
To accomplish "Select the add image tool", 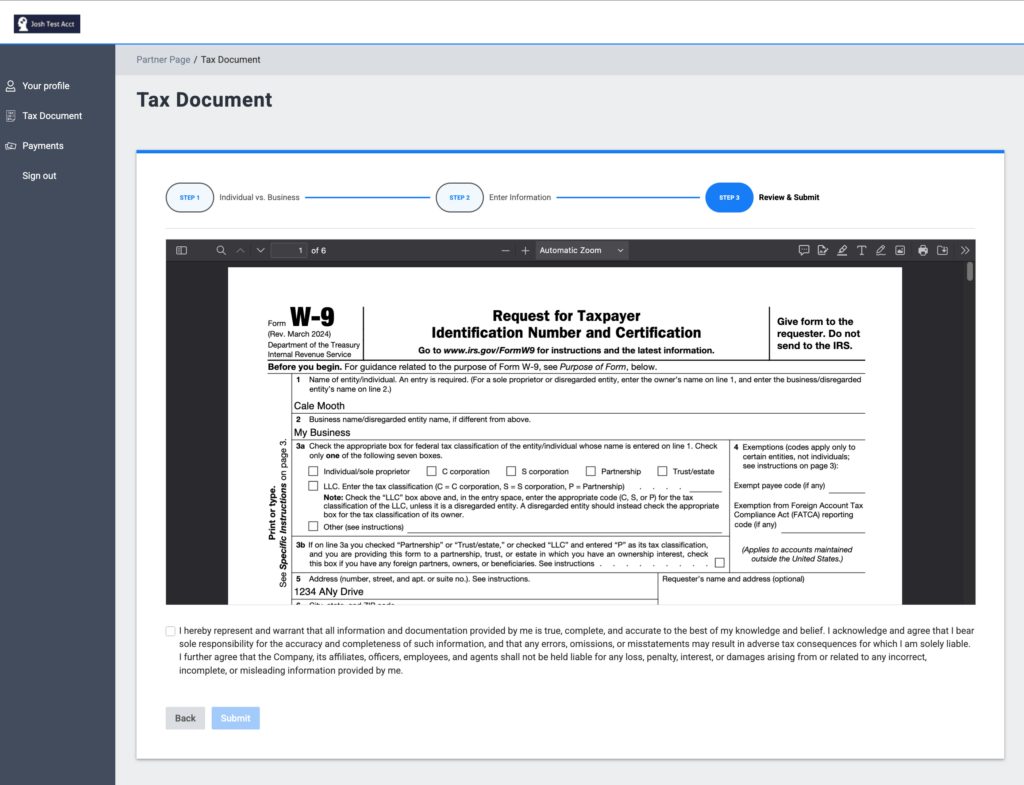I will click(900, 250).
